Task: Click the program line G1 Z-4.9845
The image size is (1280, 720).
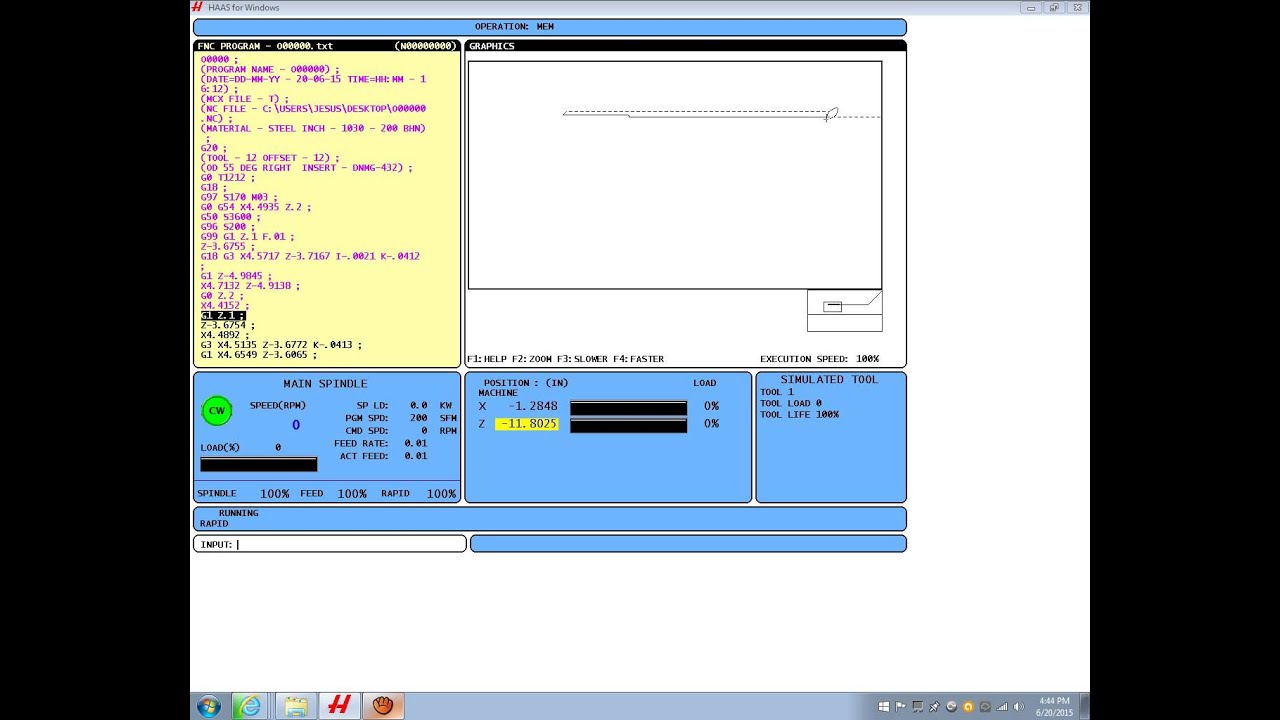Action: click(x=235, y=276)
